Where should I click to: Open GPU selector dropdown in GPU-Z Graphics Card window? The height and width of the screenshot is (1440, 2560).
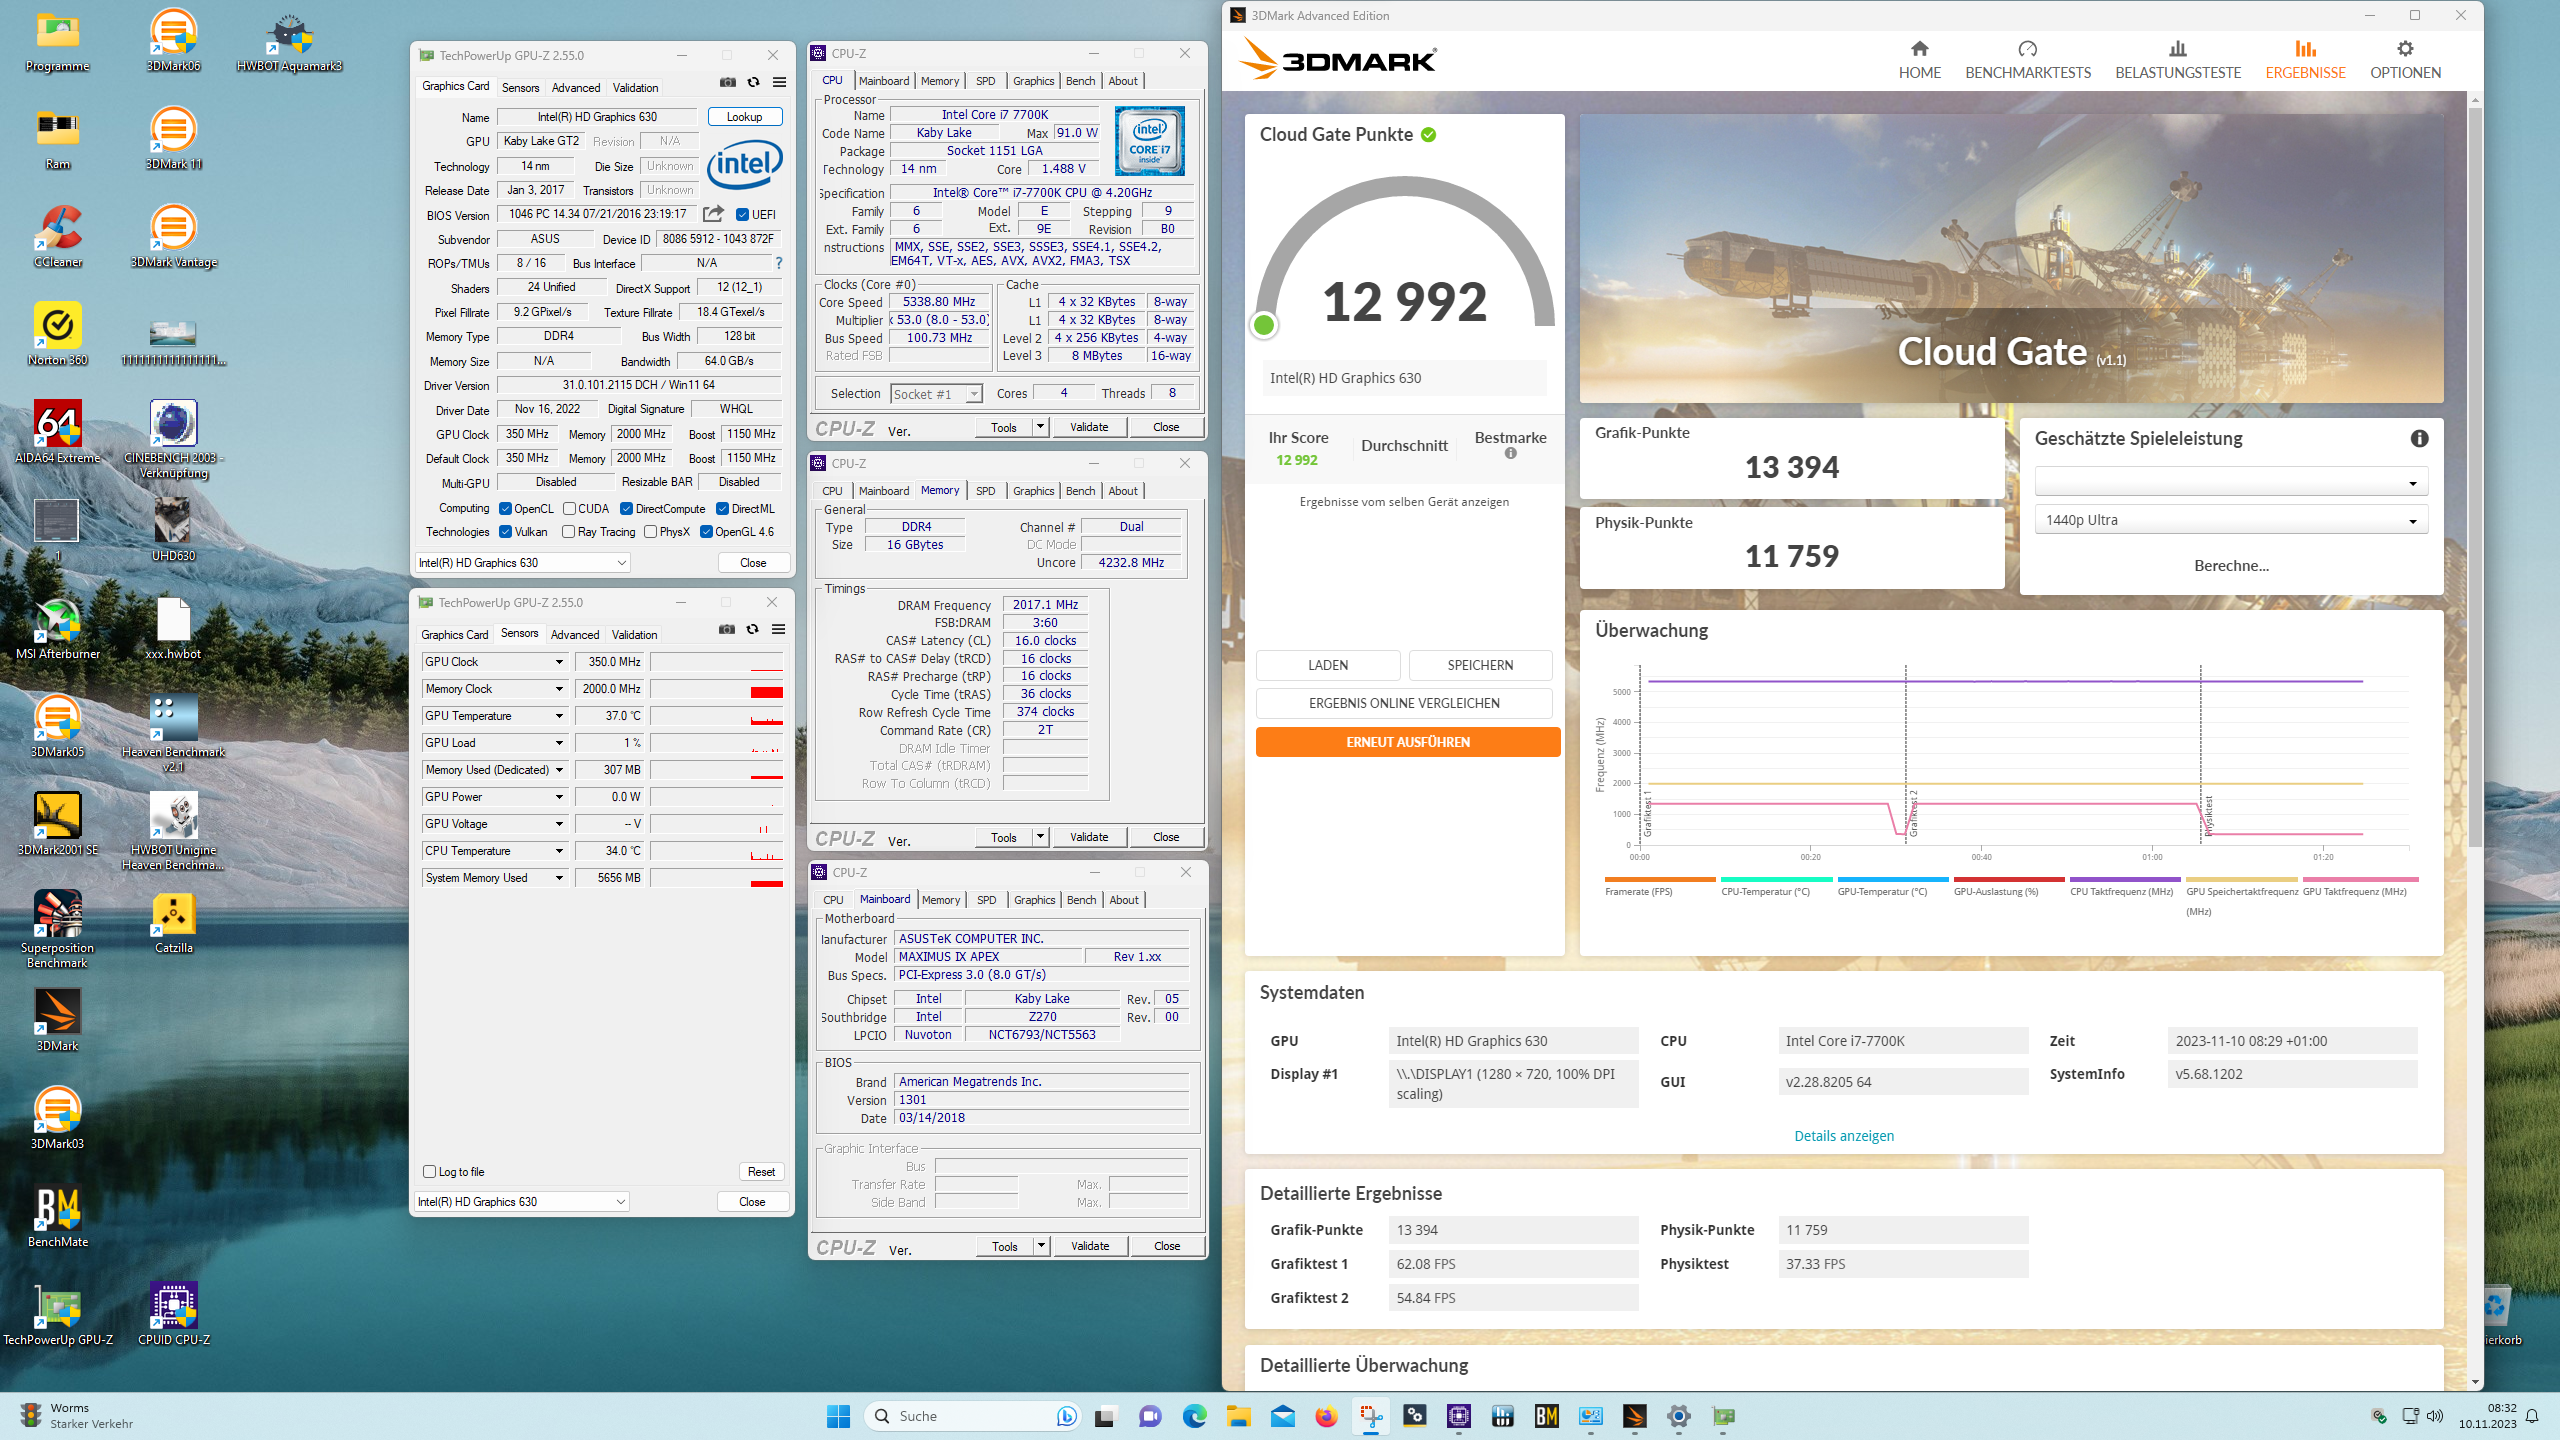click(x=522, y=563)
